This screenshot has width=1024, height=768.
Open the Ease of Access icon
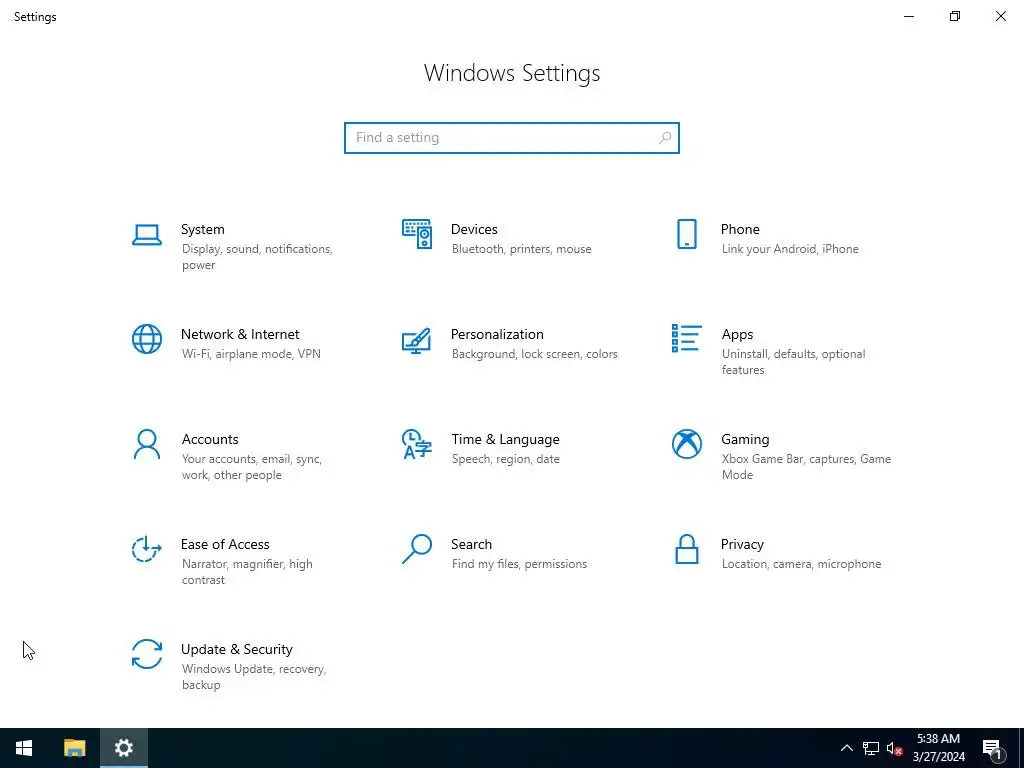pos(147,549)
